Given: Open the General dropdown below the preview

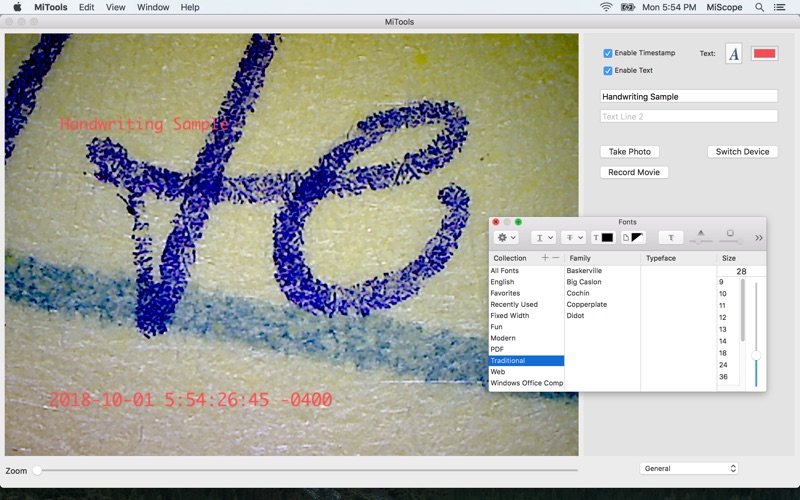Looking at the screenshot, I should [688, 468].
